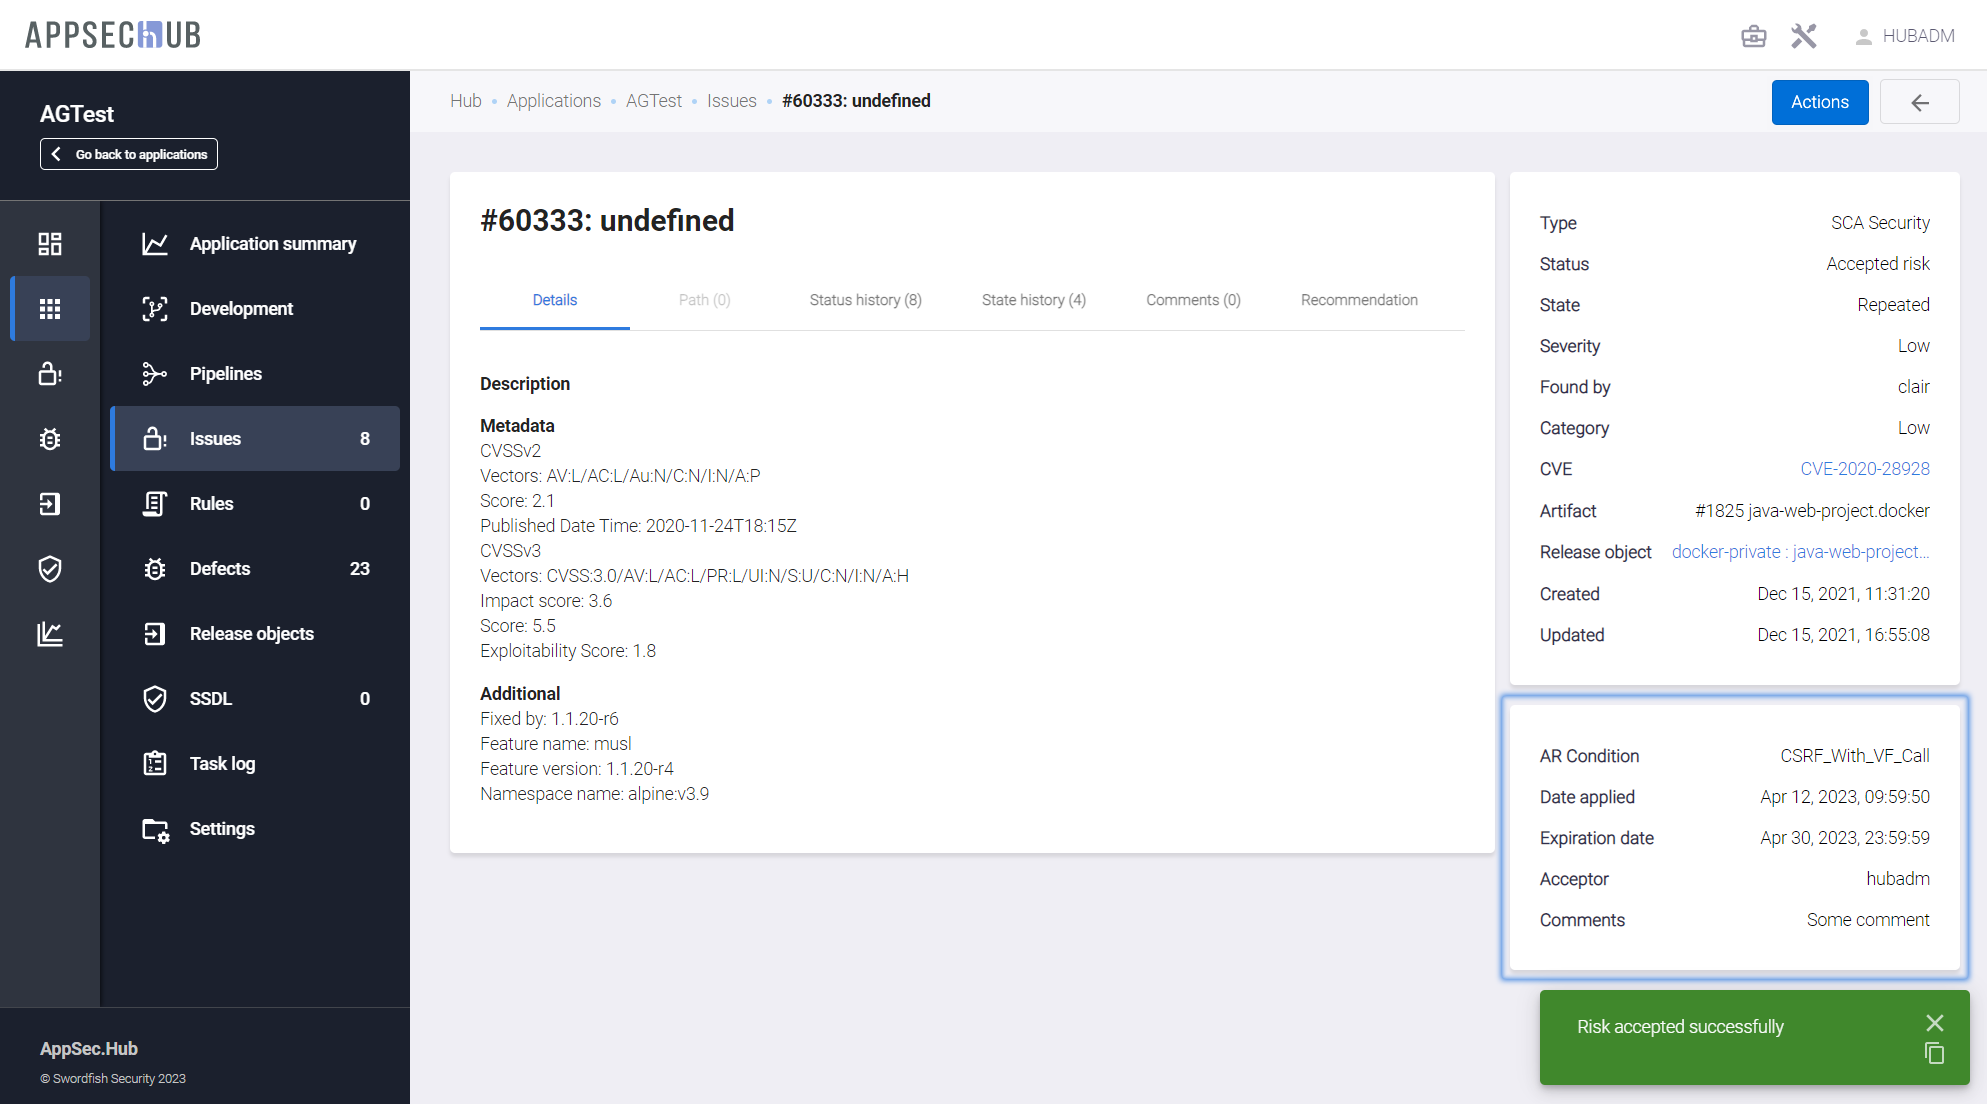Viewport: 1987px width, 1104px height.
Task: Open the docker-private release object link
Action: 1799,552
